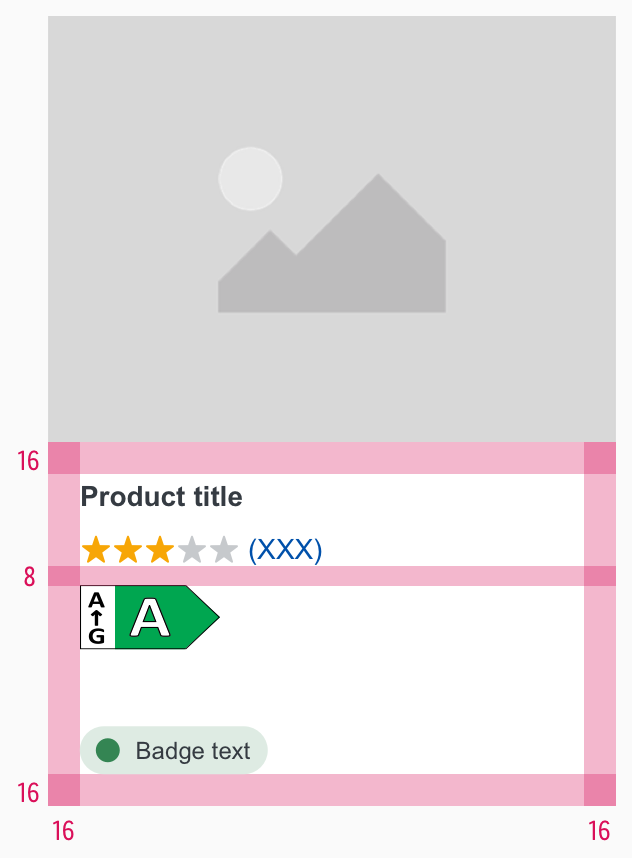Click the top 16 spacing annotation label
632x858 pixels.
click(28, 461)
